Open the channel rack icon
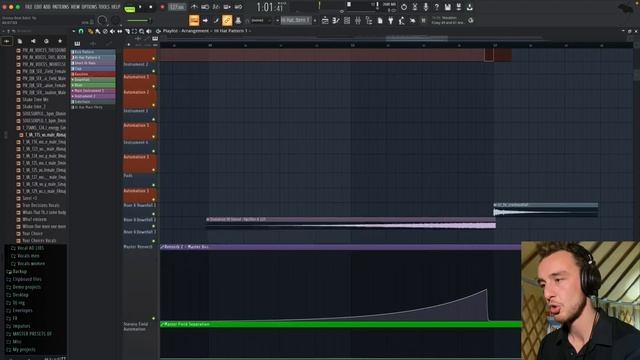 pos(347,20)
